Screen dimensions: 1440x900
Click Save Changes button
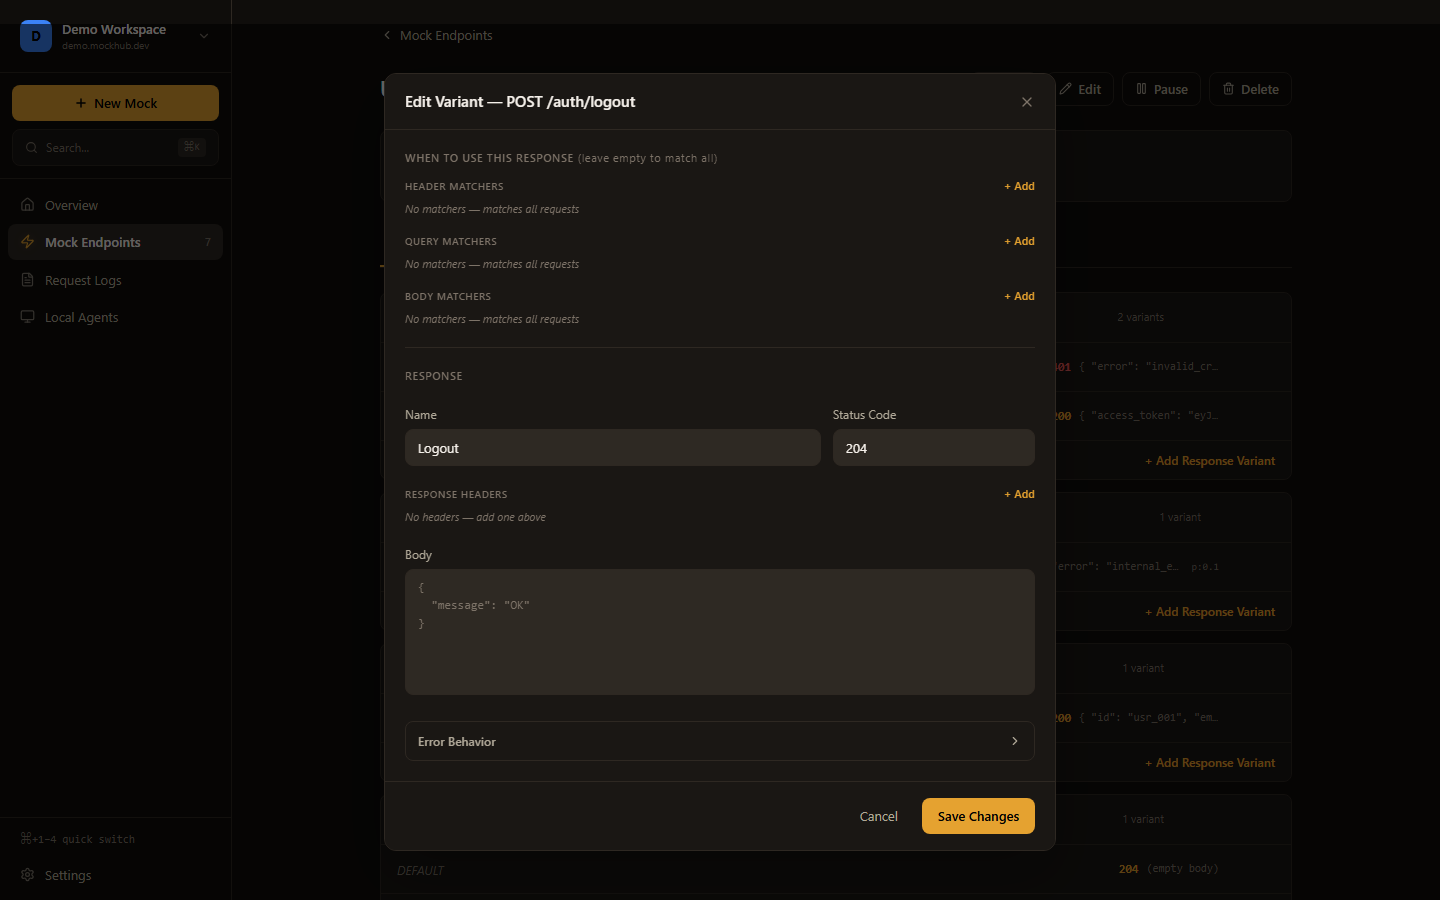[977, 816]
